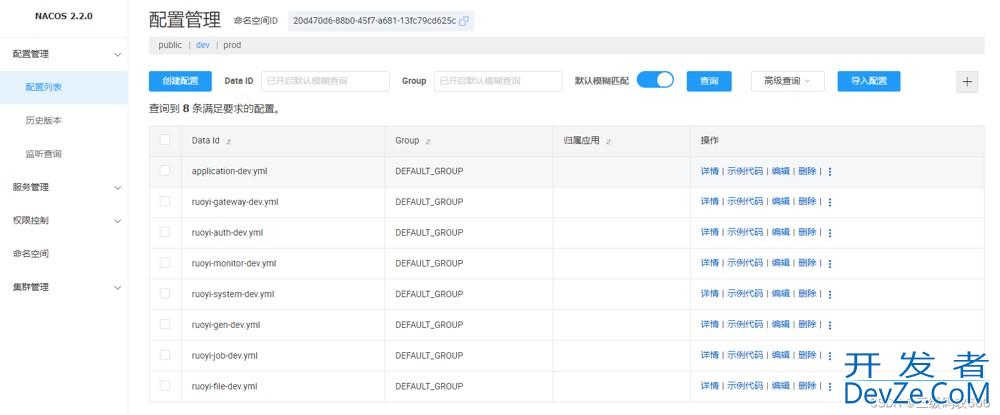Image resolution: width=1000 pixels, height=415 pixels.
Task: Open more actions for application-dev.yml row
Action: (x=830, y=171)
